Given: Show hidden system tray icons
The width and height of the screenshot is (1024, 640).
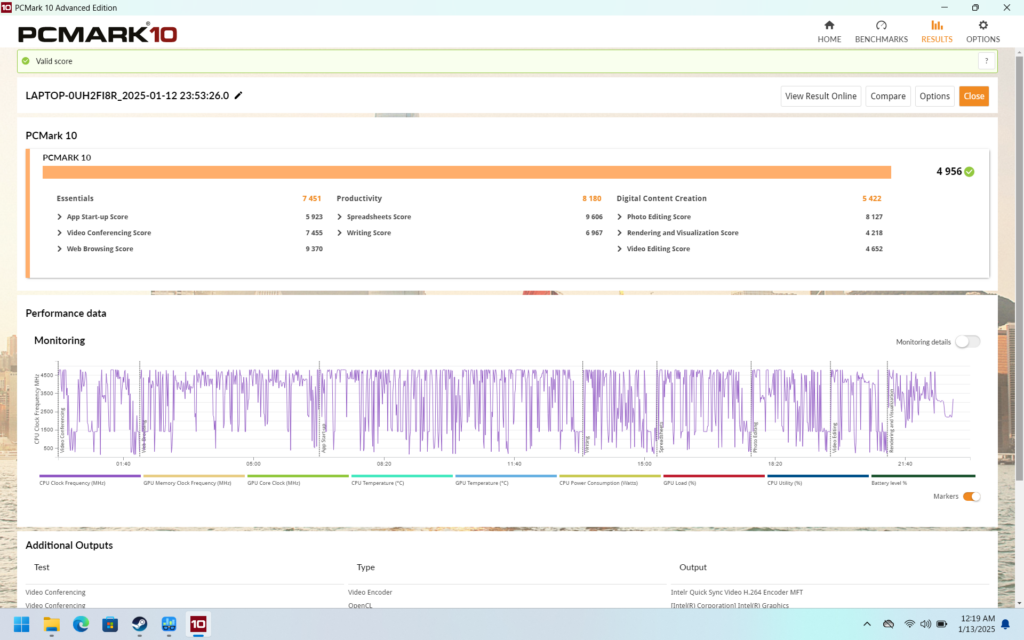Looking at the screenshot, I should click(867, 624).
